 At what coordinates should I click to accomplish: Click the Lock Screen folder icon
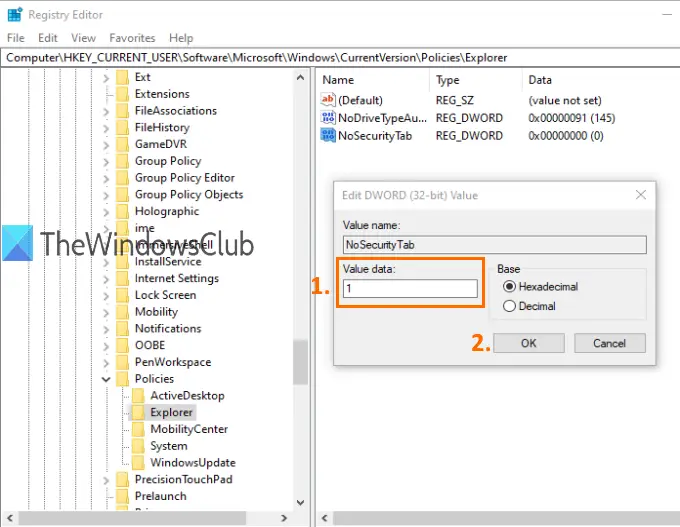pyautogui.click(x=123, y=295)
